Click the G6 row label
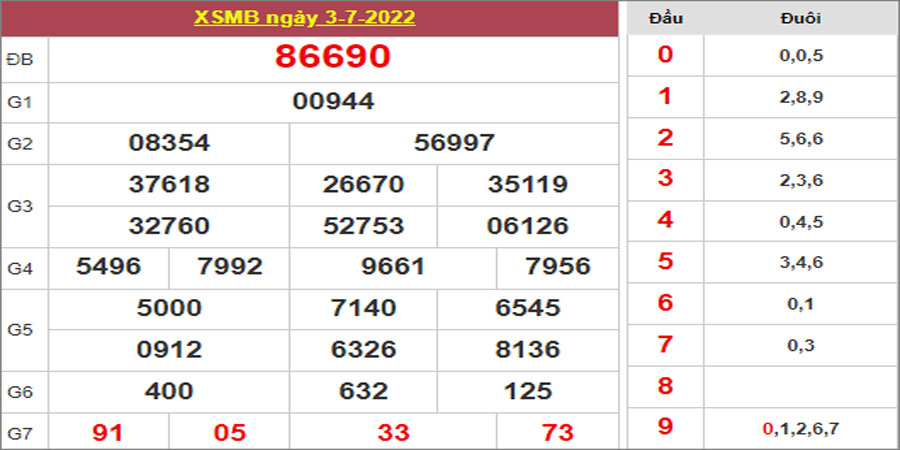 pyautogui.click(x=18, y=392)
